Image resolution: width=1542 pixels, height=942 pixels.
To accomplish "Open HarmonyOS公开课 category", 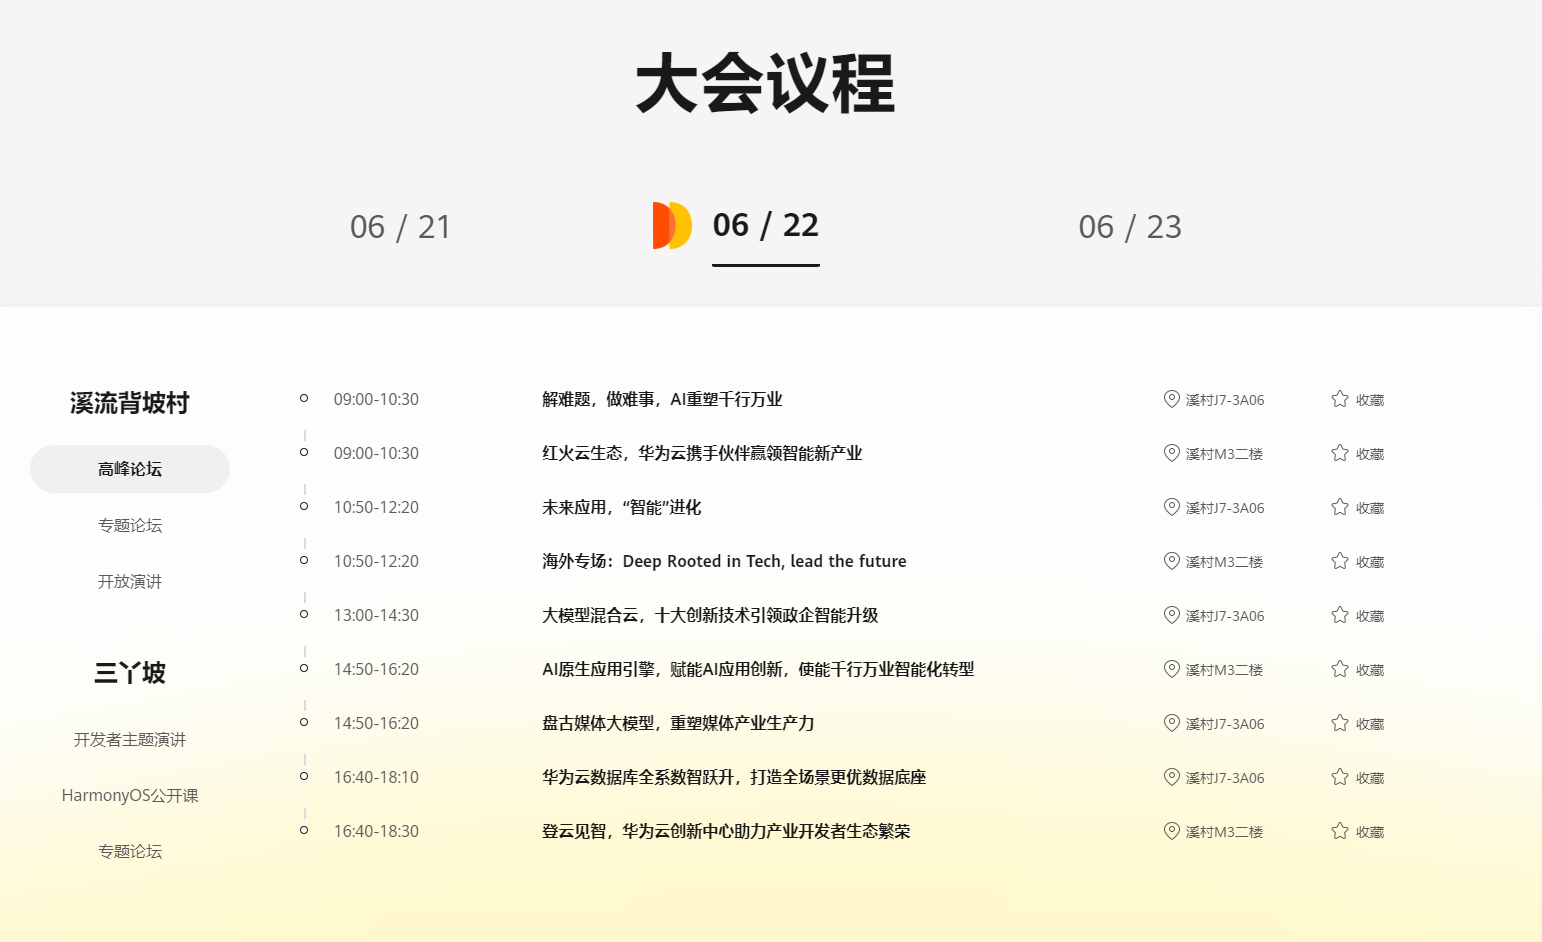I will click(x=130, y=795).
